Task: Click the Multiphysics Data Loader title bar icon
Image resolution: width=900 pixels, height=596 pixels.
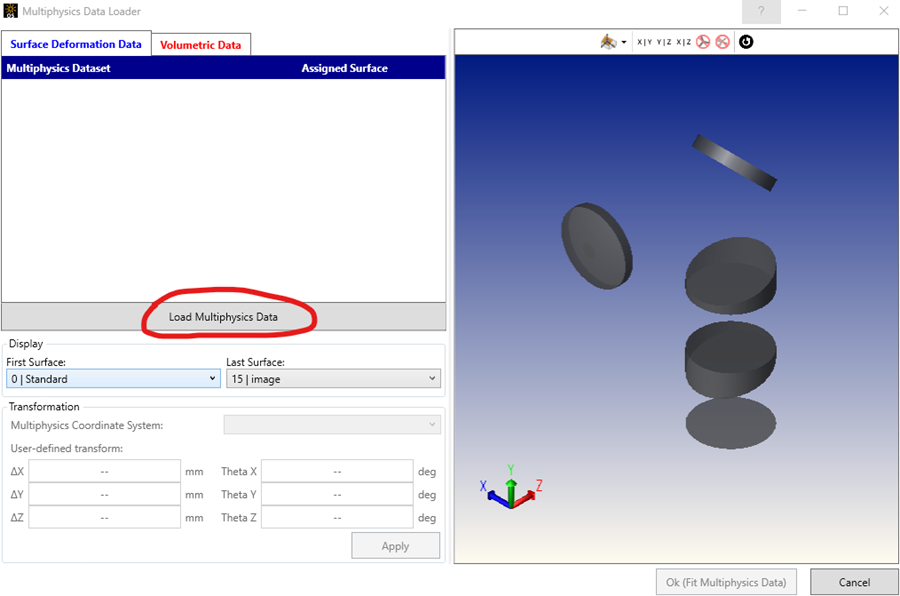Action: 10,11
